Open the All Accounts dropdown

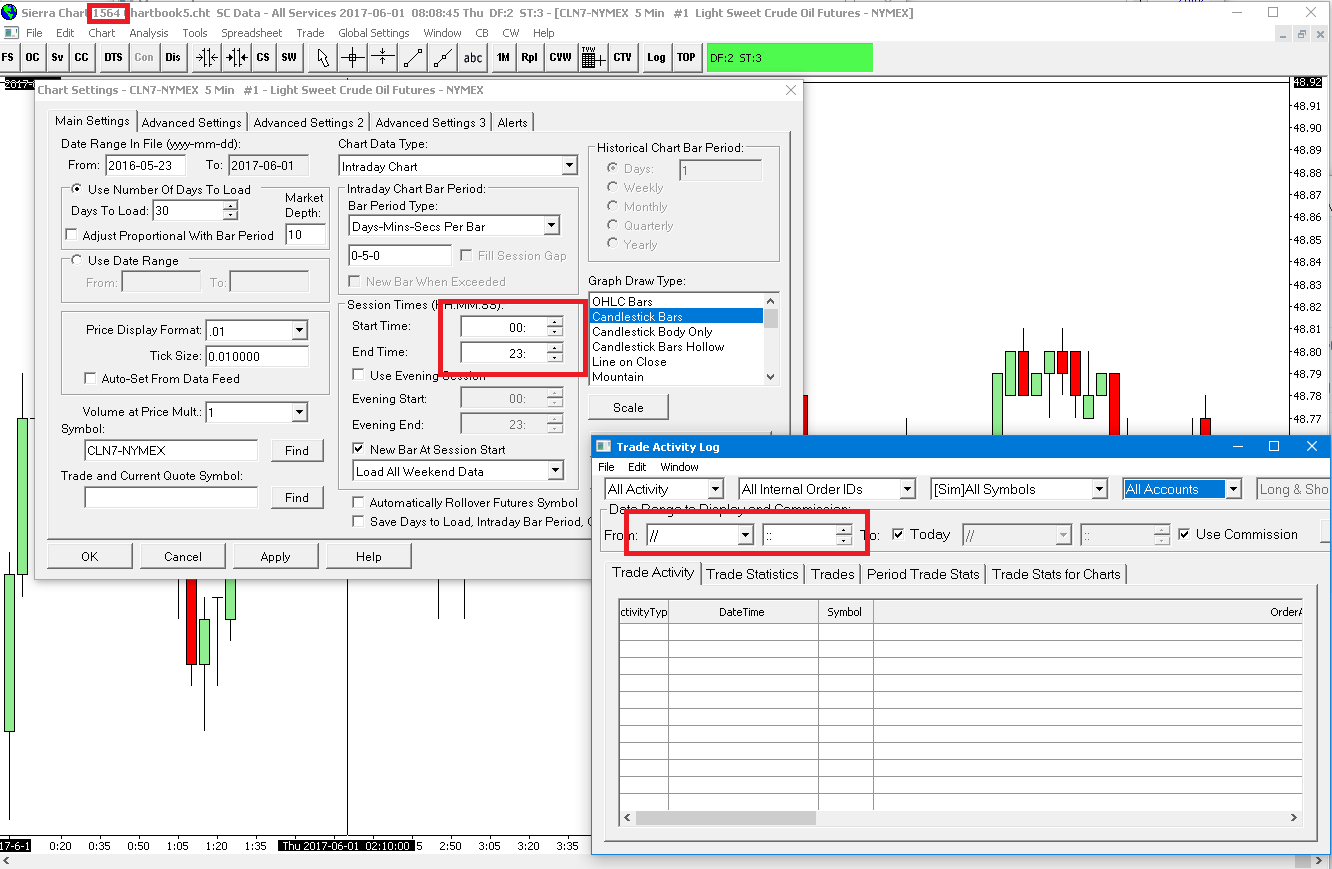pyautogui.click(x=1234, y=489)
